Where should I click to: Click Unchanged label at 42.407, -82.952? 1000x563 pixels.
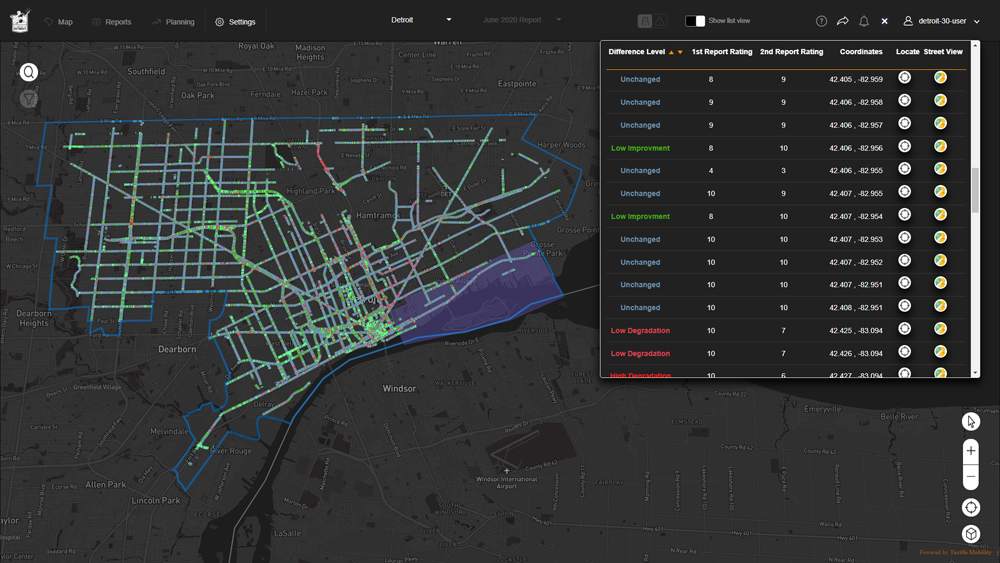pos(640,262)
